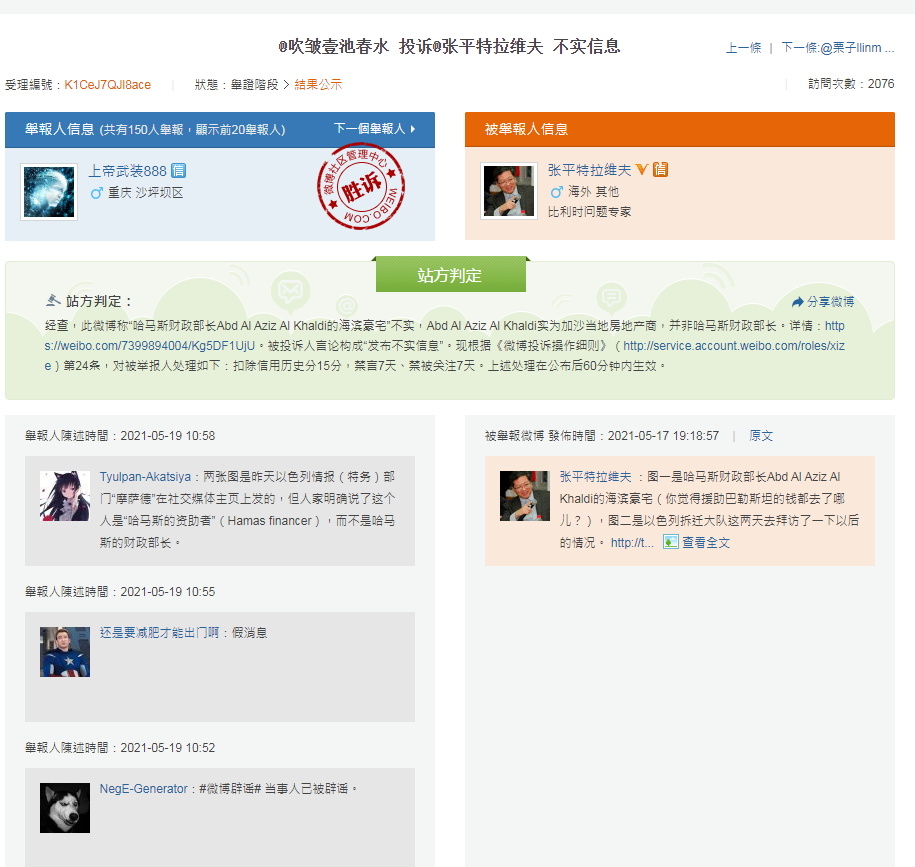Open reporter avatar of 上帝武装888
The image size is (915, 867).
pyautogui.click(x=49, y=192)
